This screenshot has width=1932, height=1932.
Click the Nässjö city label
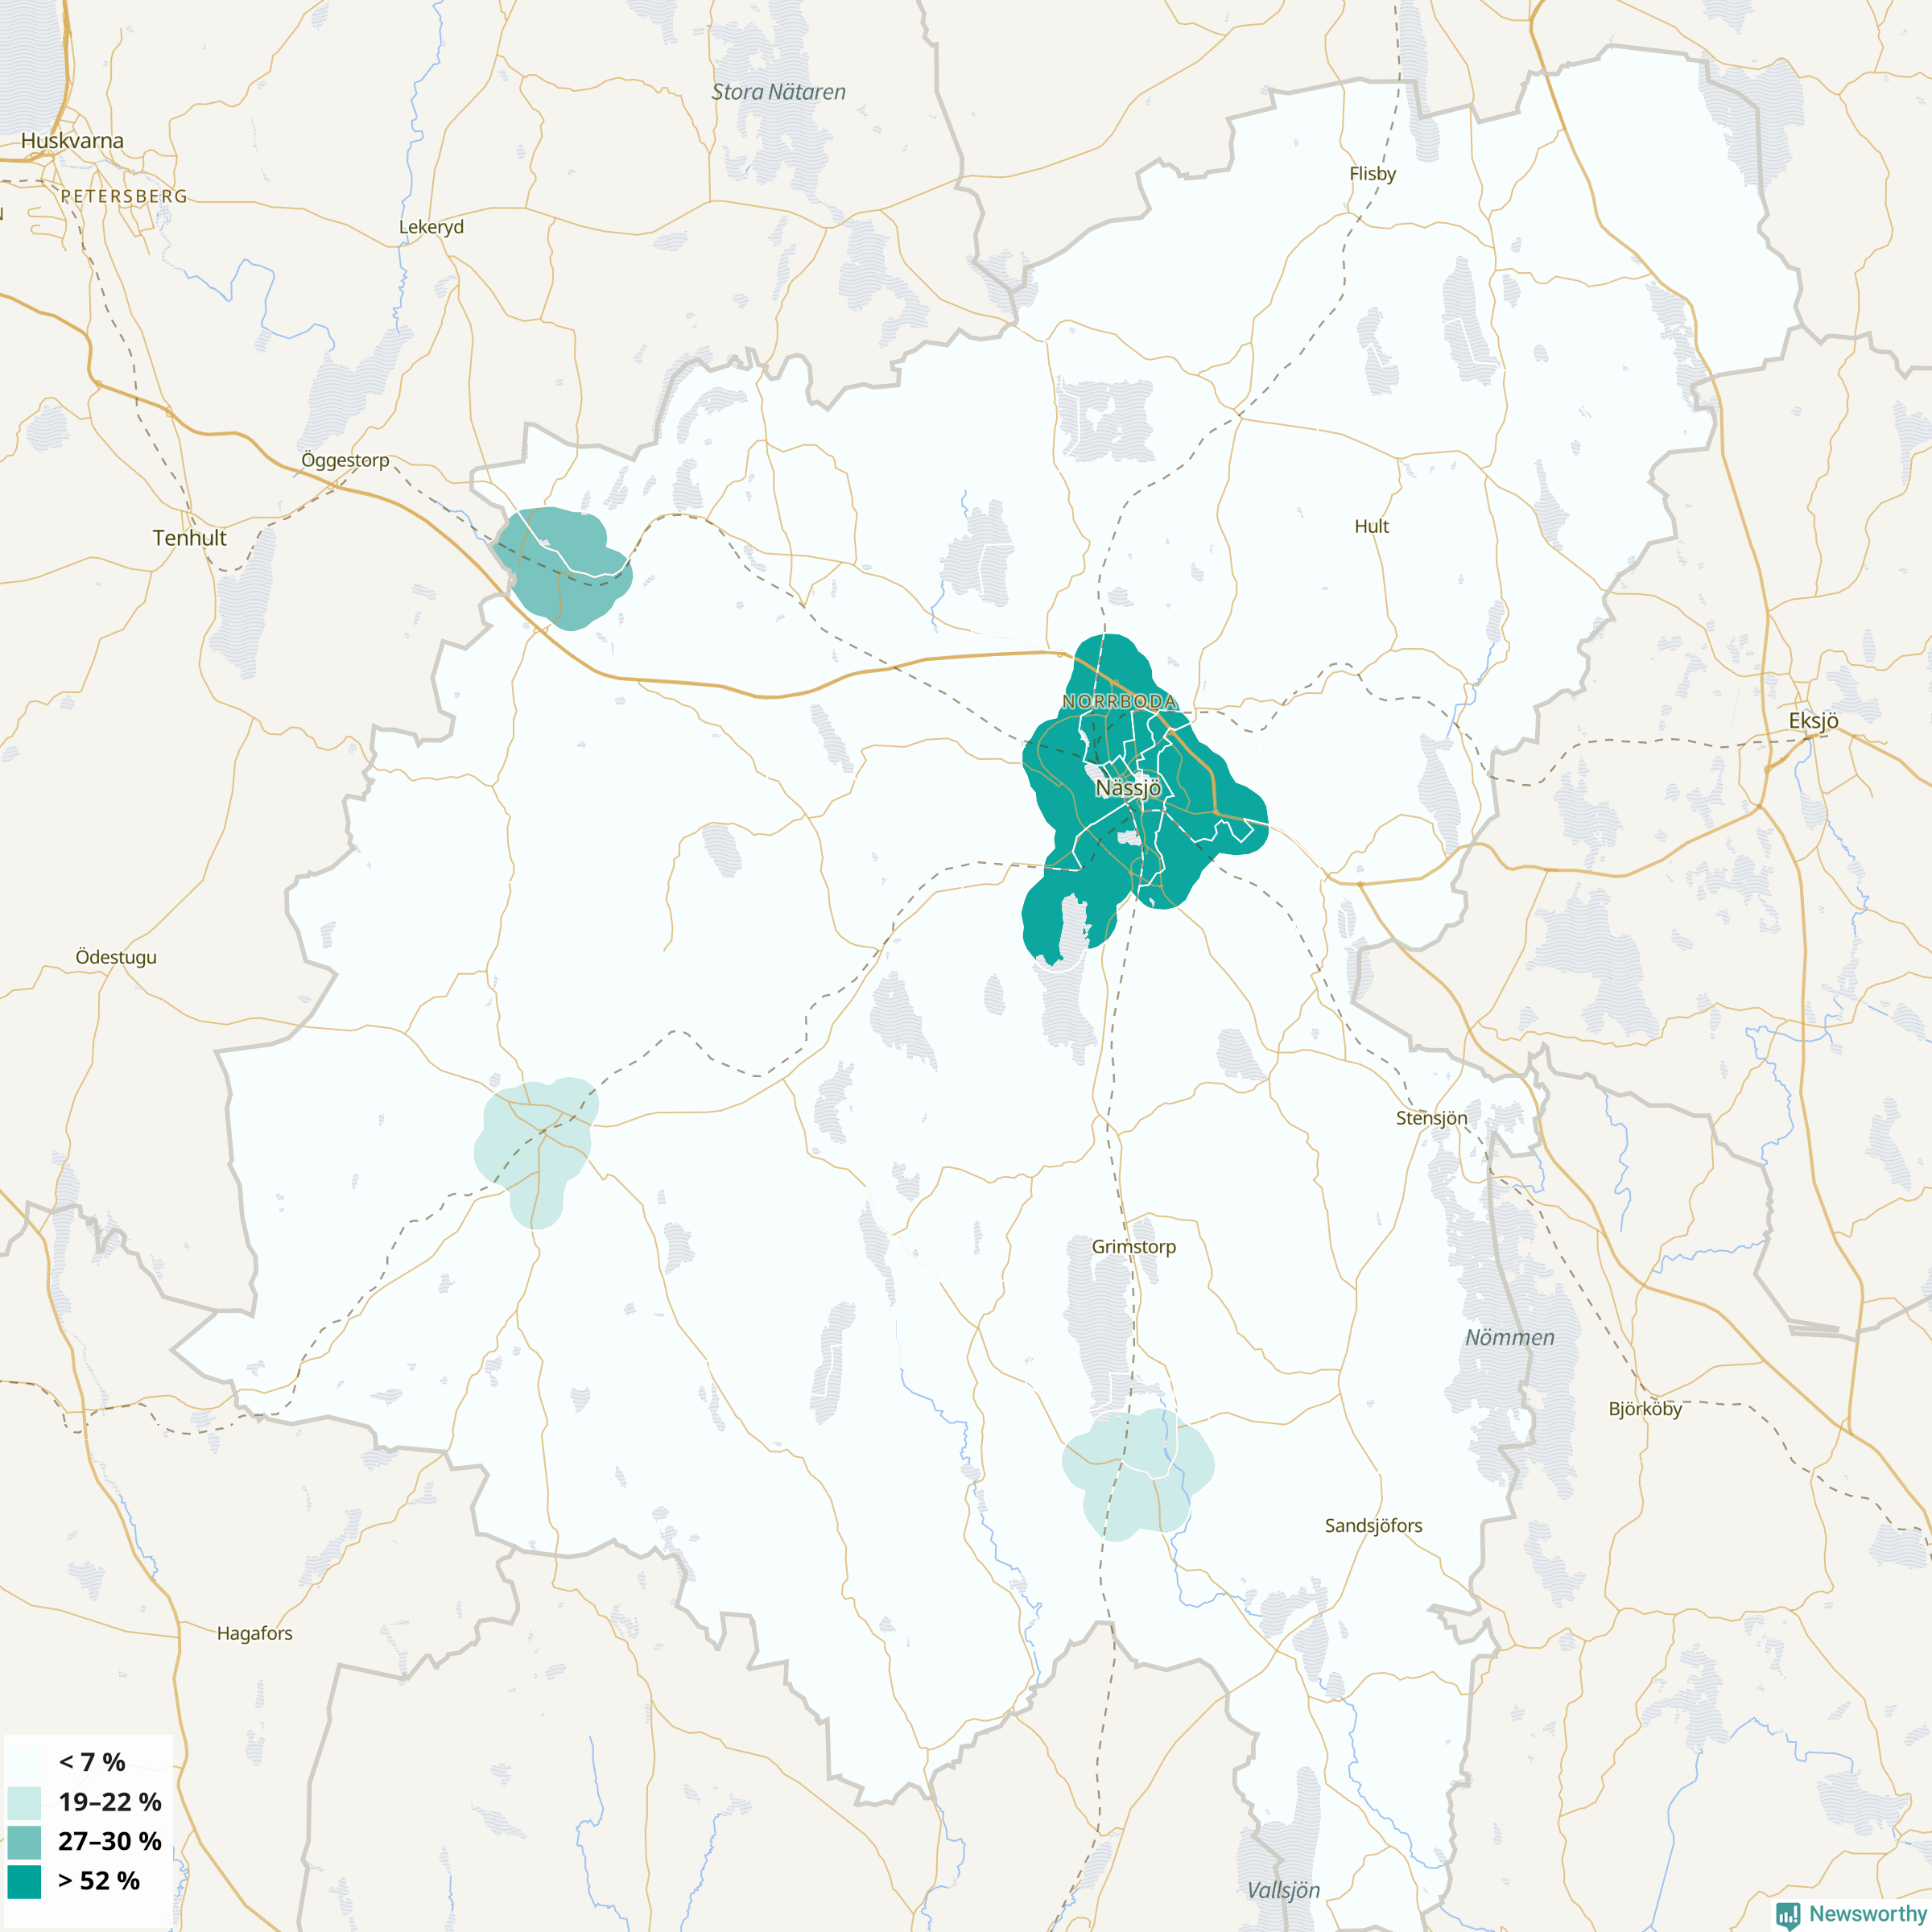1128,788
